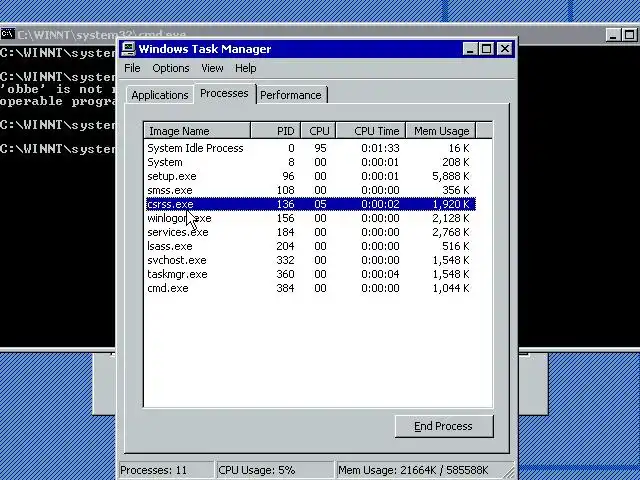Select the System process name
This screenshot has width=640, height=480.
coord(164,162)
